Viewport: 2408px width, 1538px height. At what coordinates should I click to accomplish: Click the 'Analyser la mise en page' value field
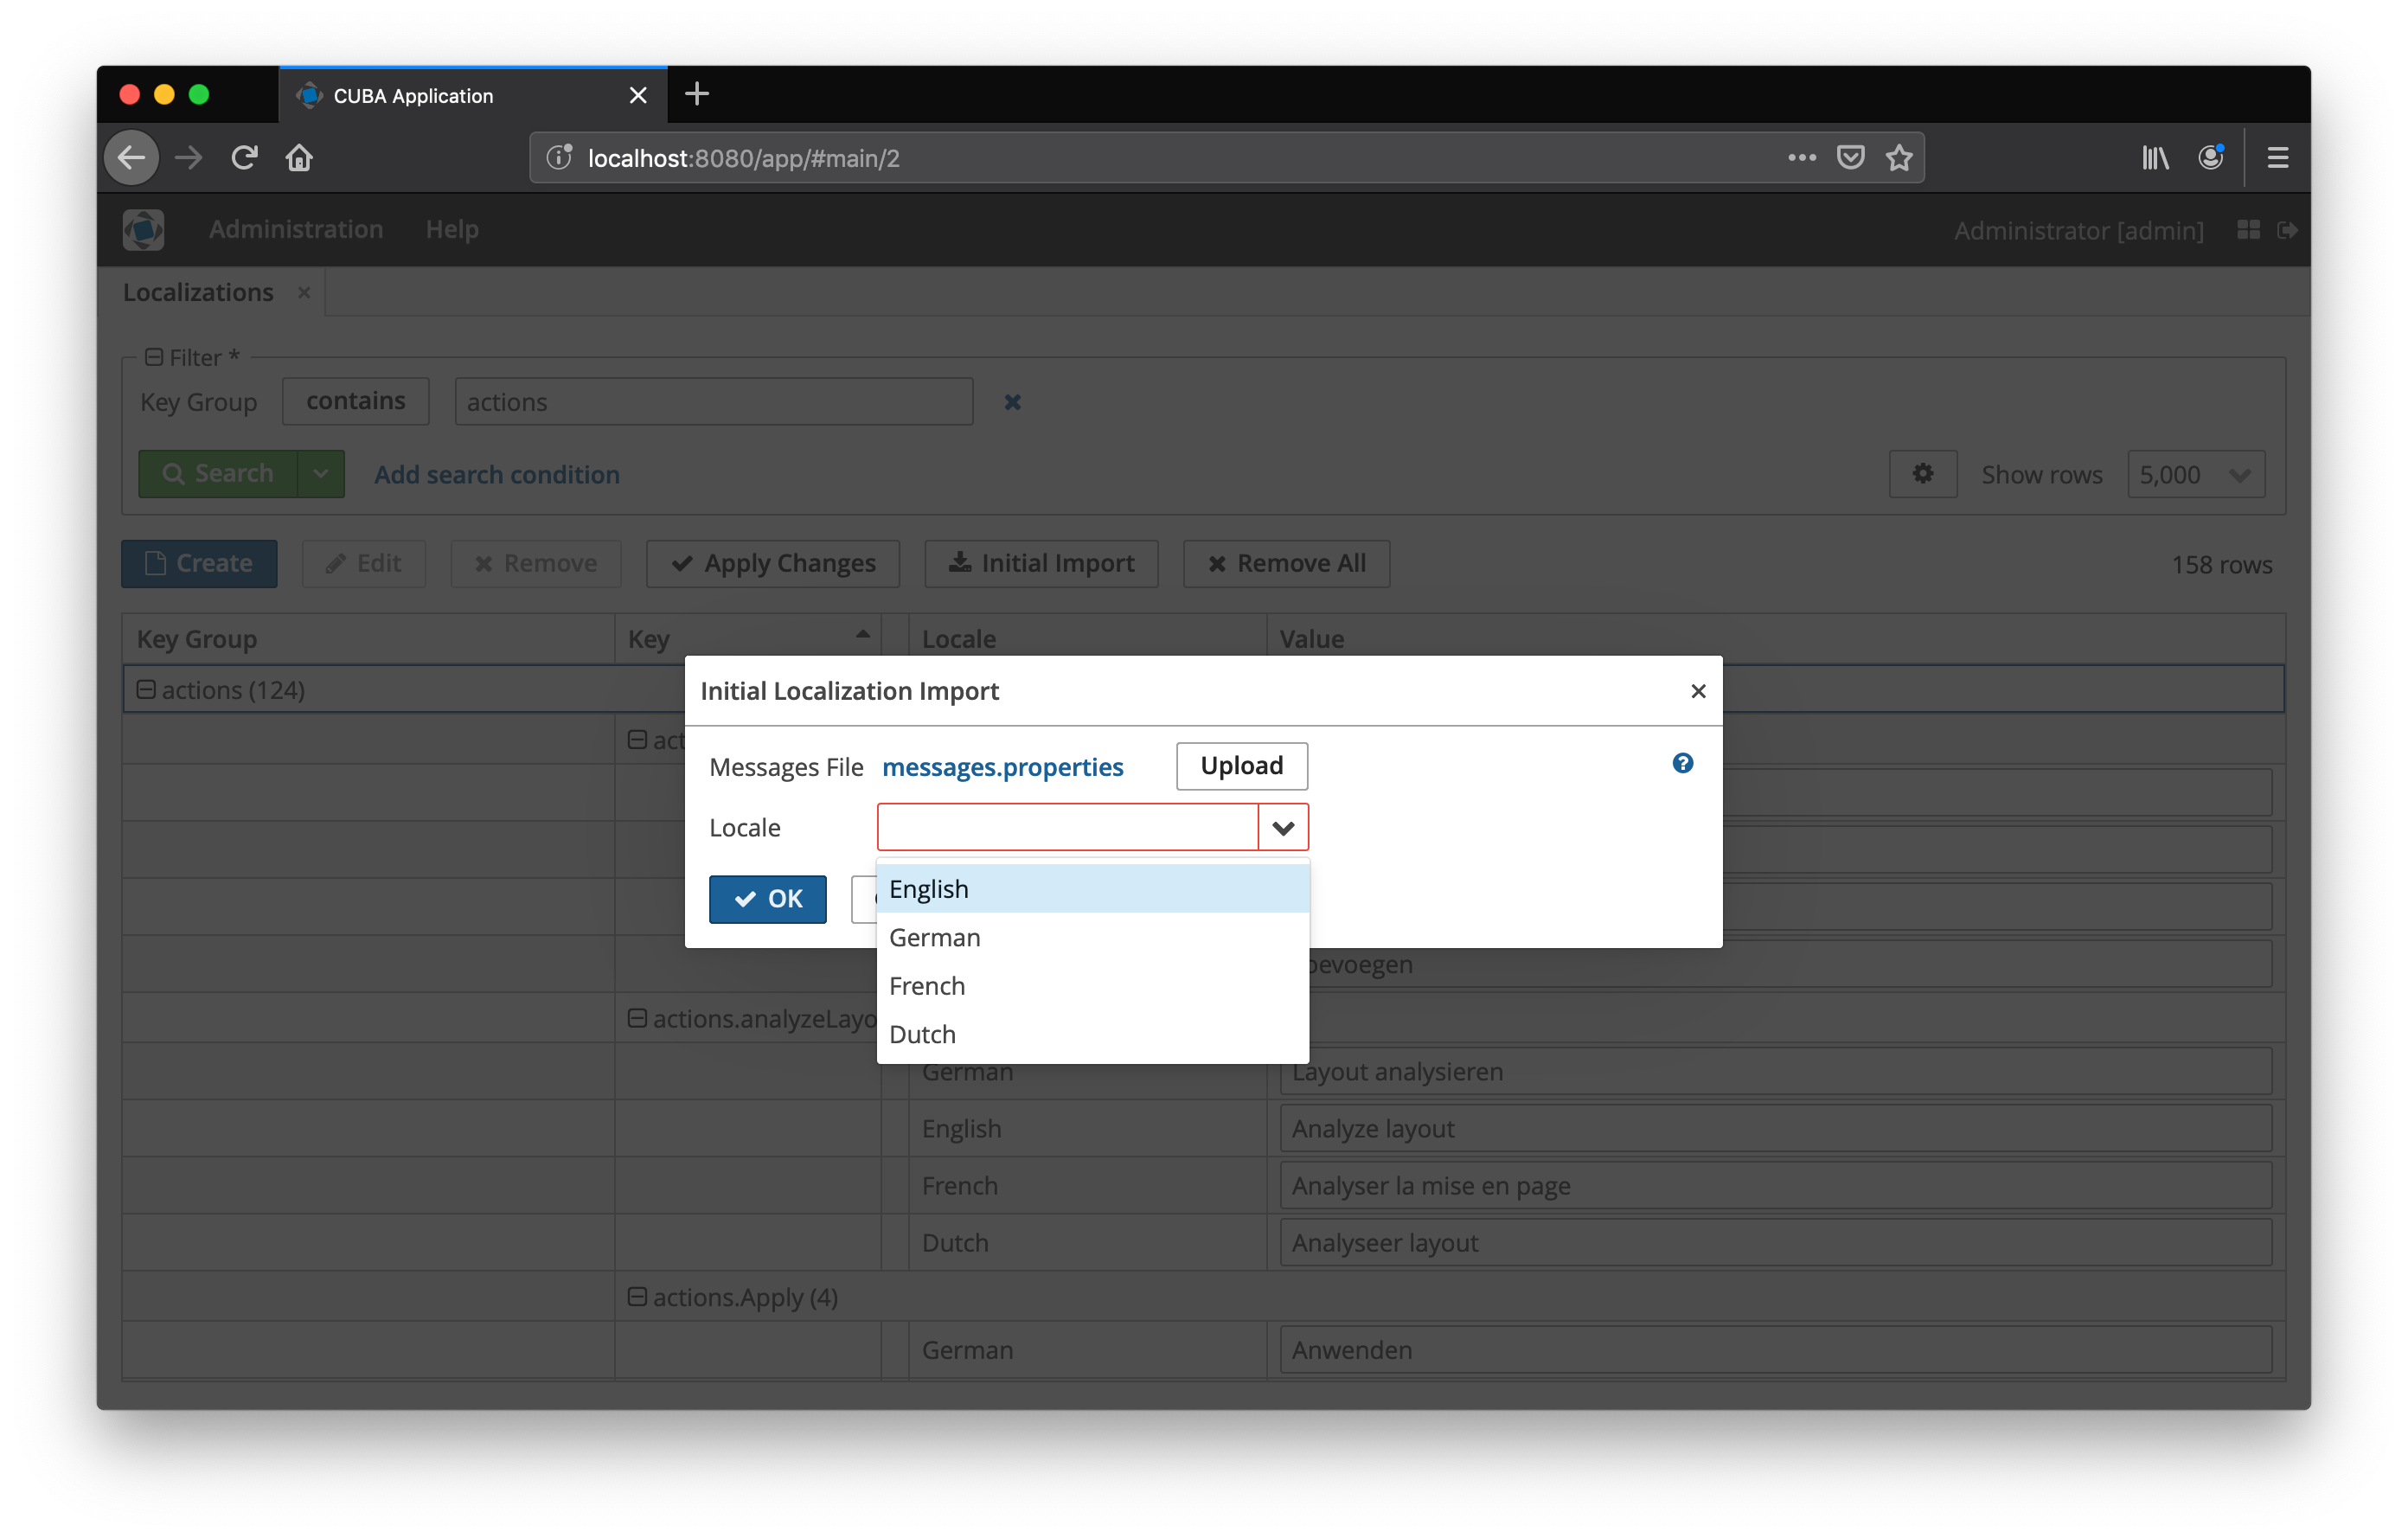click(x=1775, y=1185)
